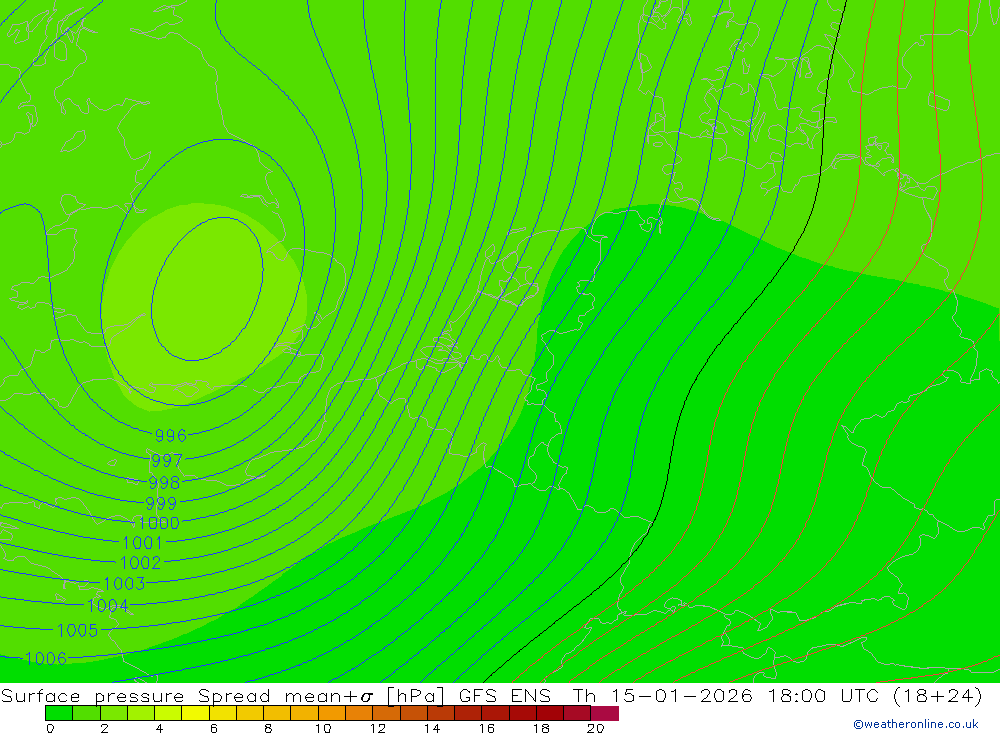Select the 15–16 hPa dark red legend swatch

click(x=468, y=713)
